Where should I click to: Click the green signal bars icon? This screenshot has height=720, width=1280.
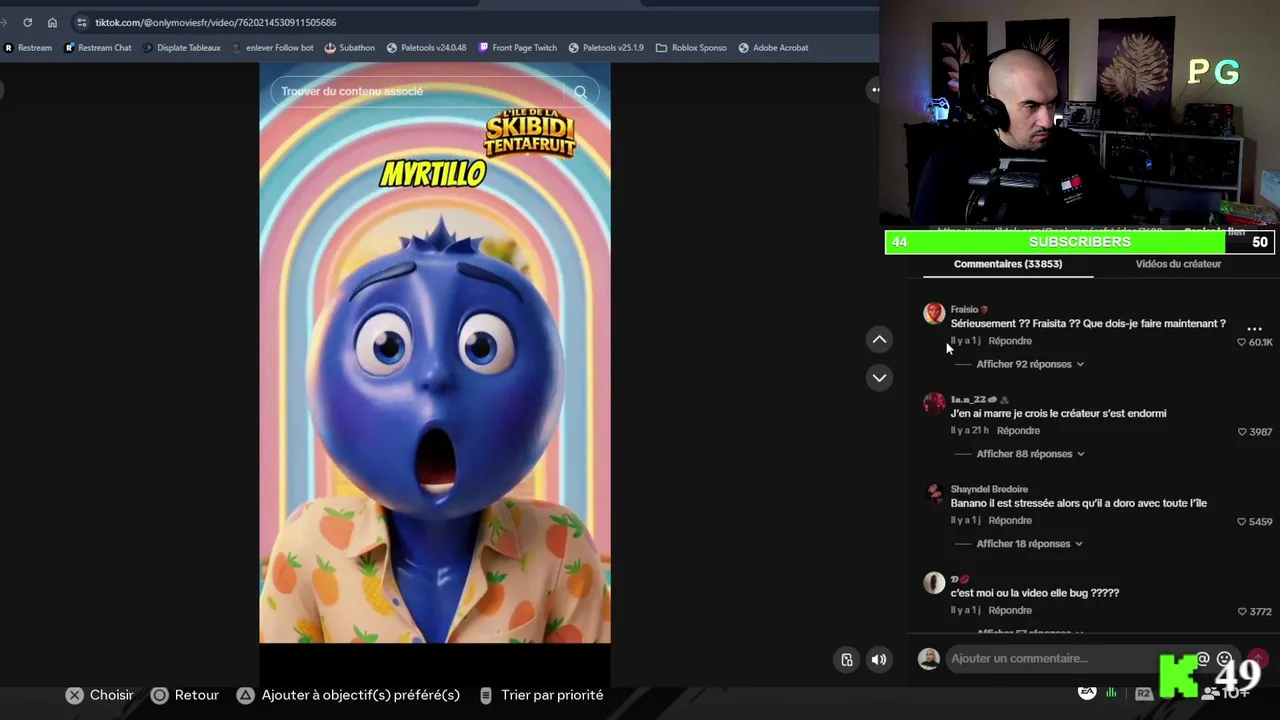pyautogui.click(x=1112, y=692)
